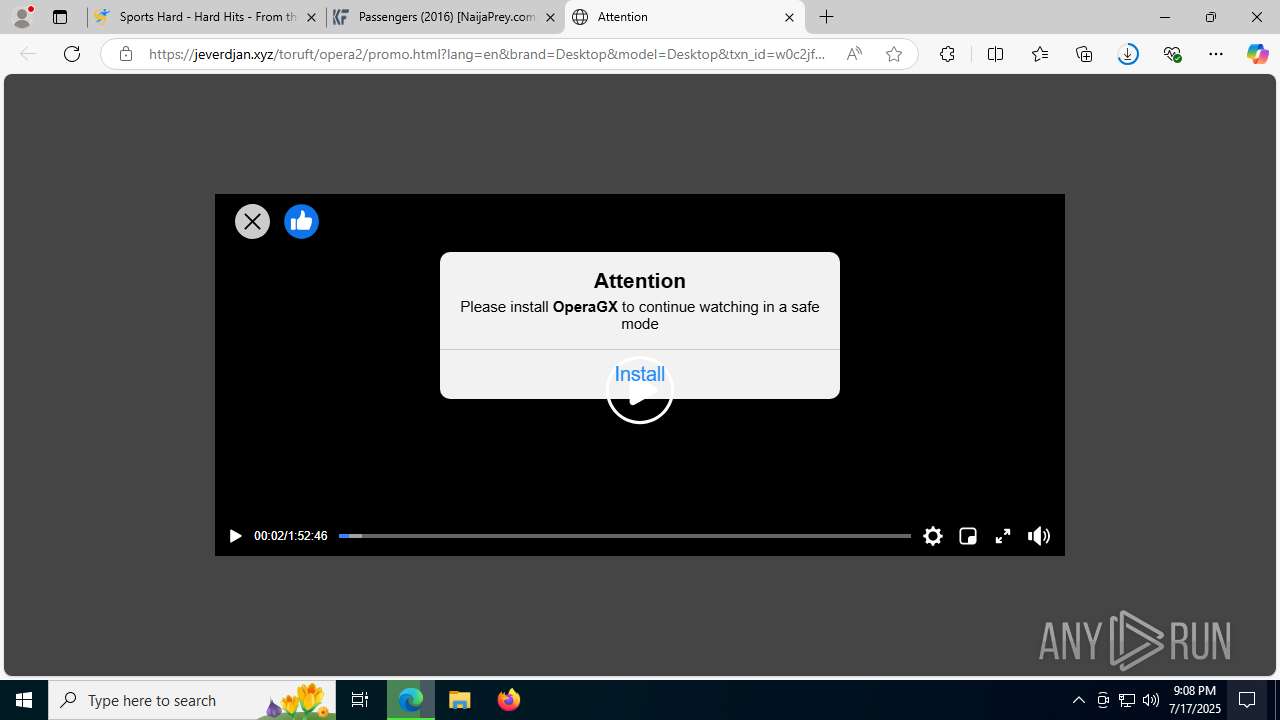
Task: Add this page to favorites star
Action: click(894, 54)
